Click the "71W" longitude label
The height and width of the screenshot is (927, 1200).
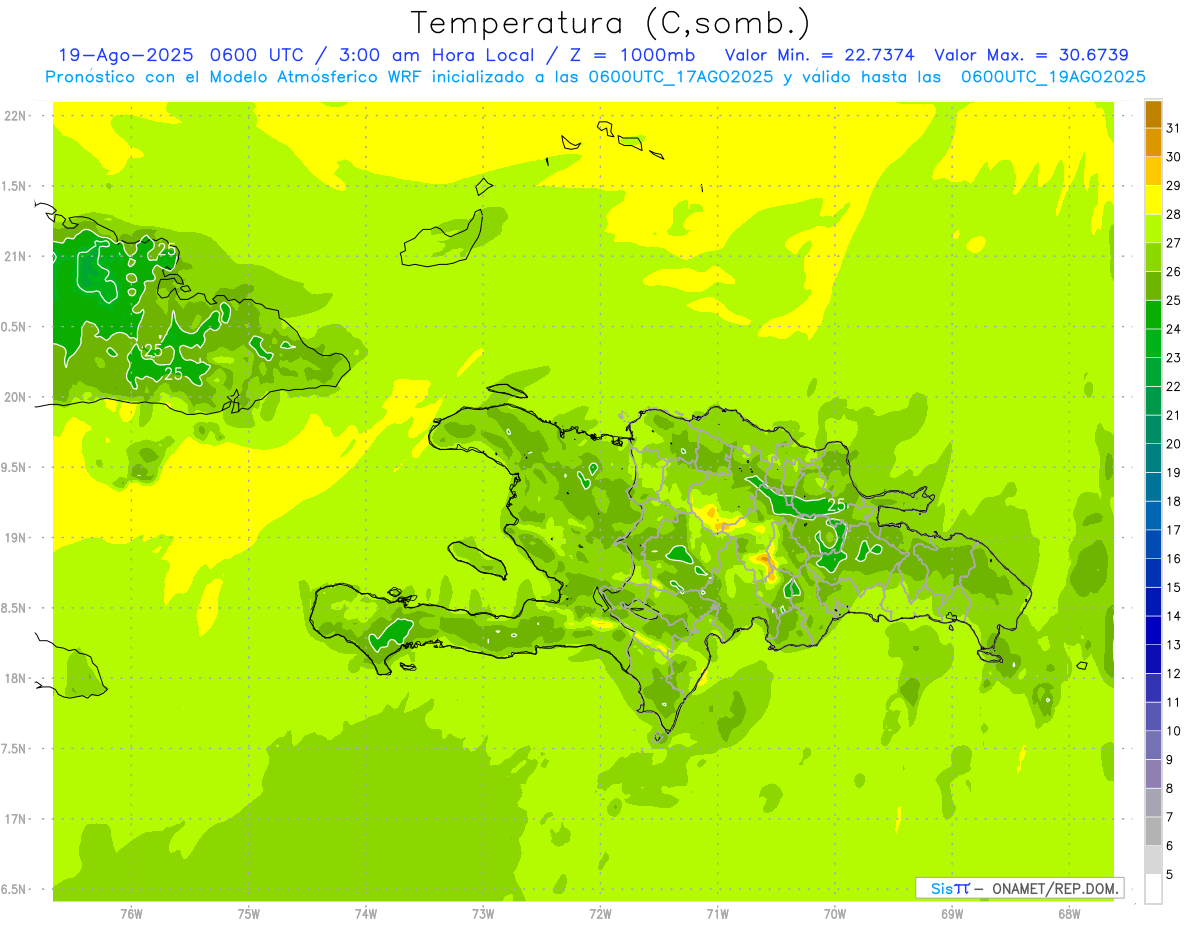[717, 913]
